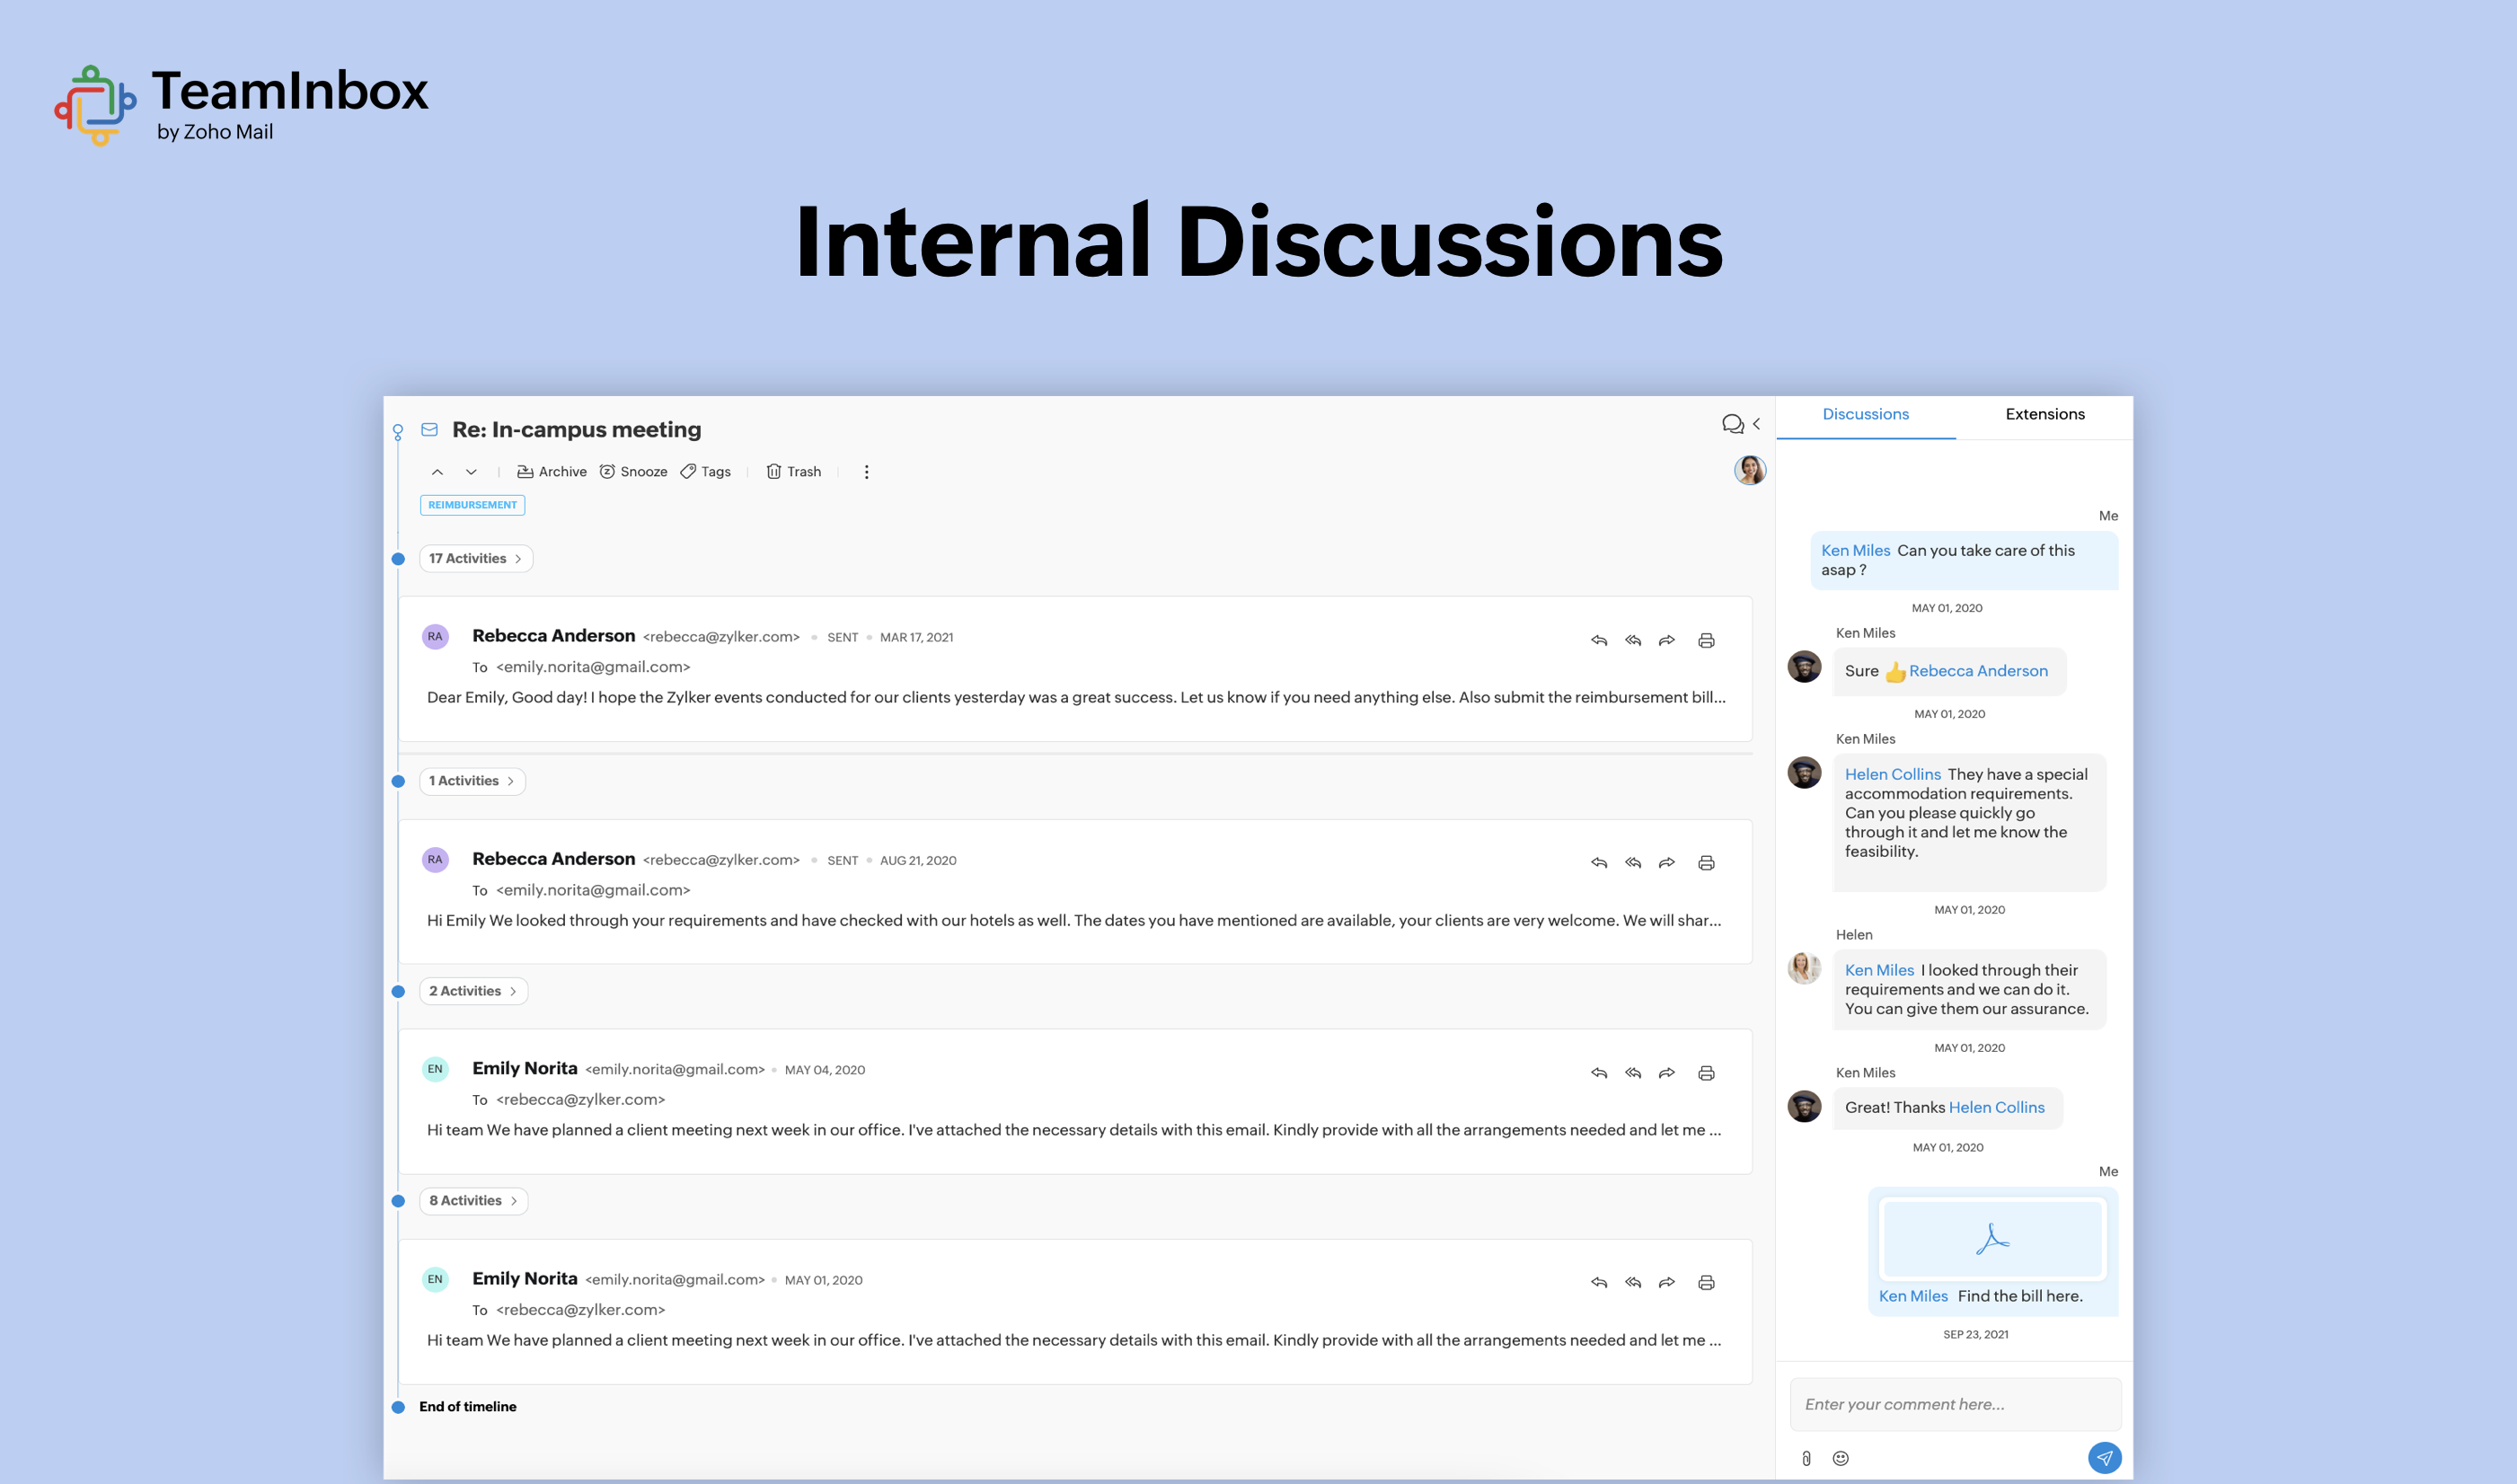Forward Rebecca's MAR 17, 2021 email
The image size is (2517, 1484).
pos(1666,640)
